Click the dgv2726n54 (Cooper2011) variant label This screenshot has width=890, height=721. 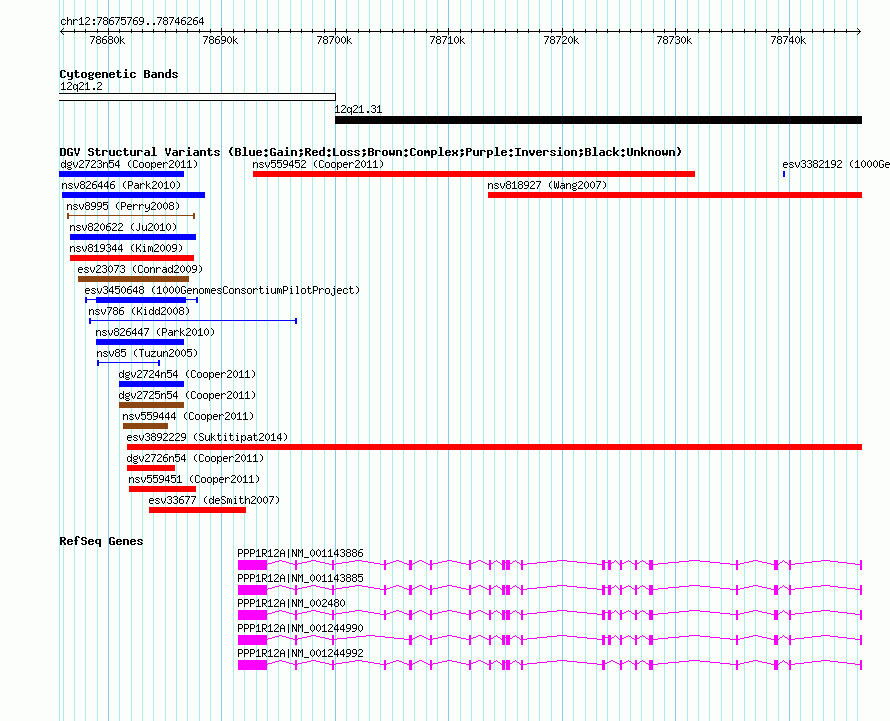[x=195, y=458]
